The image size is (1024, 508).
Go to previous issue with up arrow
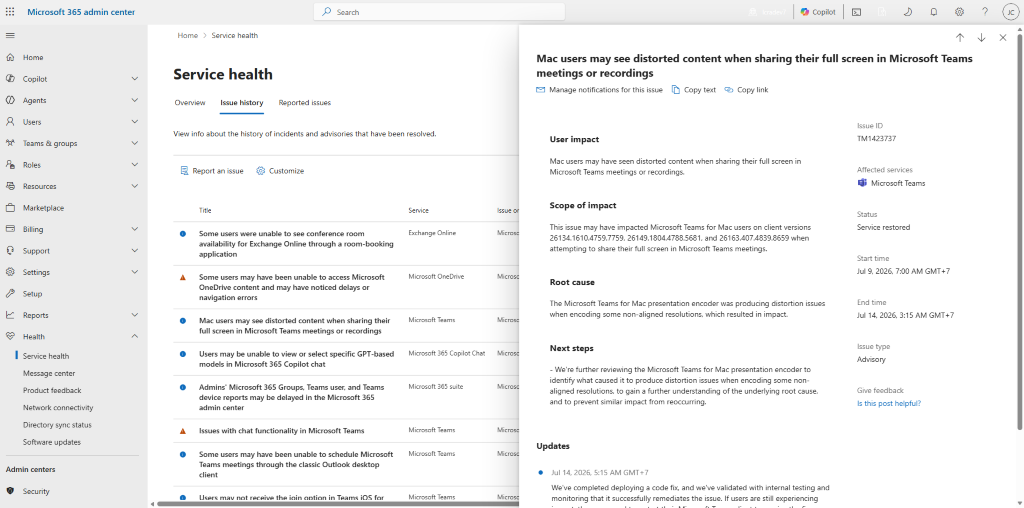pyautogui.click(x=959, y=38)
